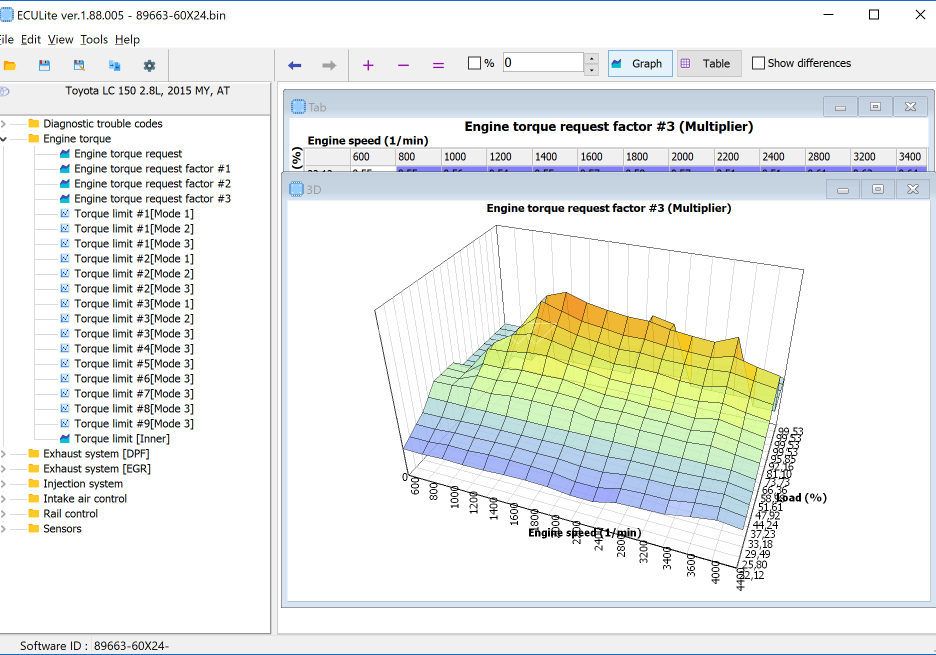
Task: Increment the value spinner up arrow
Action: (591, 58)
